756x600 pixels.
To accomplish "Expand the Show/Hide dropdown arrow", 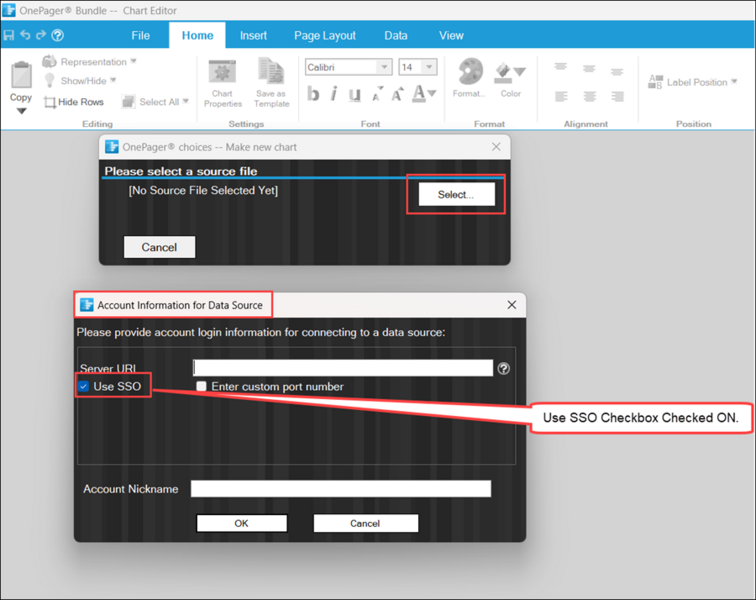I will (113, 80).
